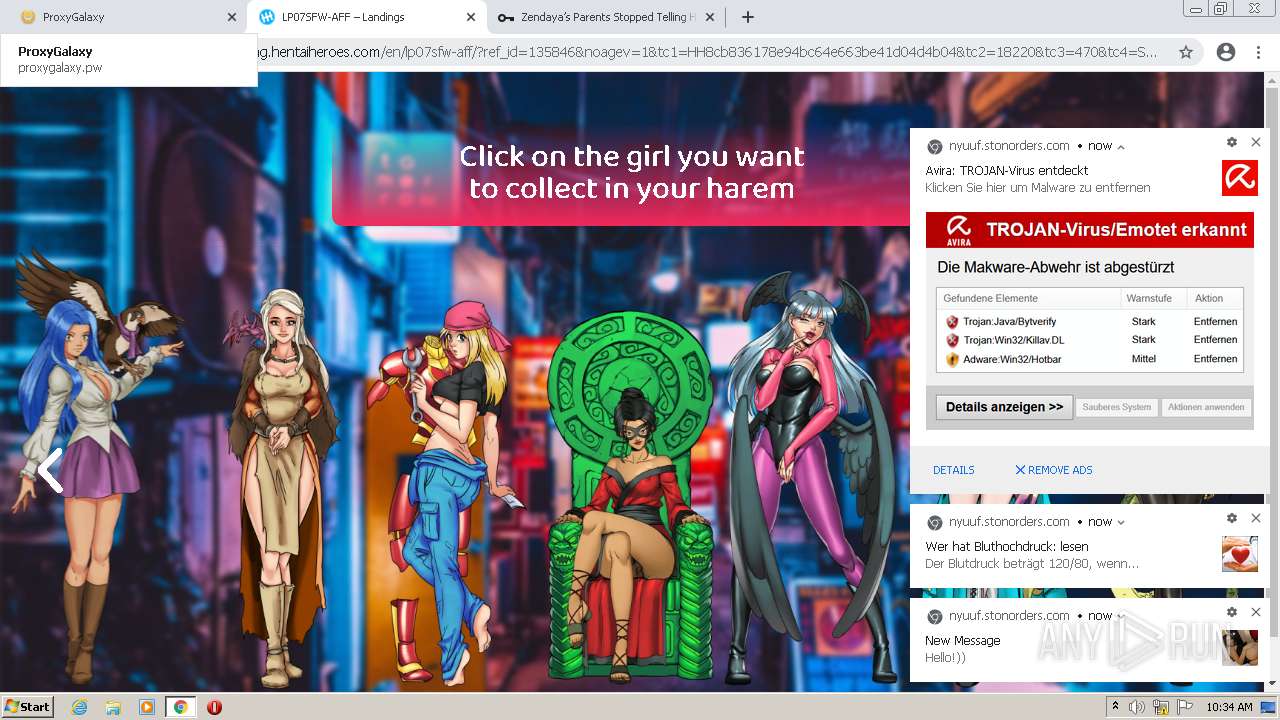
Task: Click the 'Sauberes System' button
Action: point(1116,407)
